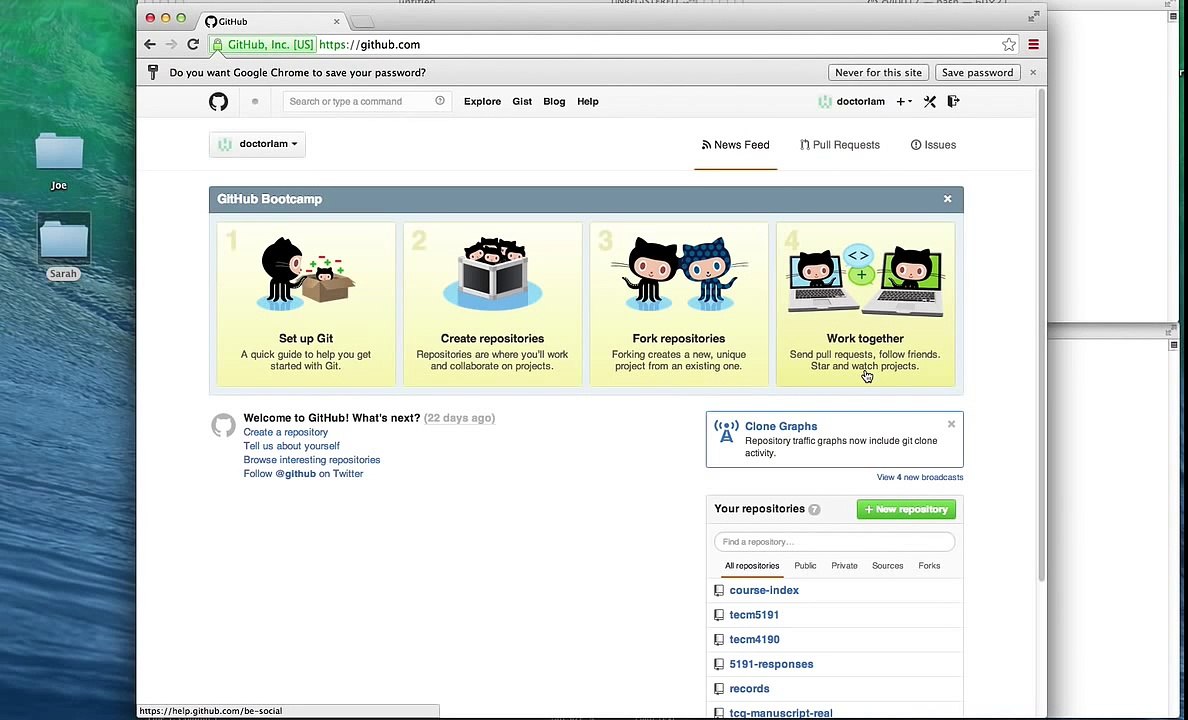This screenshot has width=1188, height=720.
Task: Open the tcg-manuscript-real repository
Action: (x=781, y=713)
